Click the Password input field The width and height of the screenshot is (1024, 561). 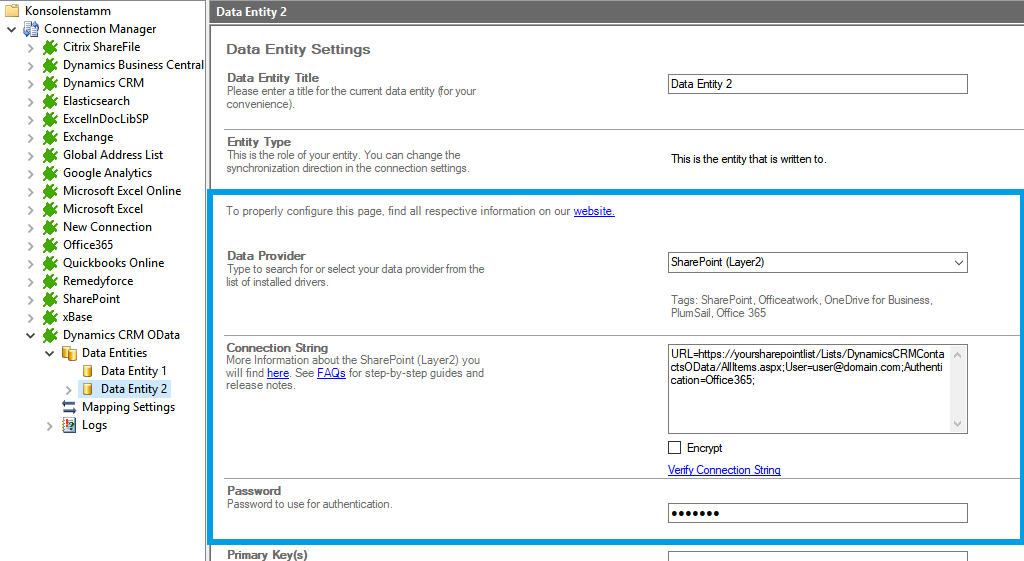point(817,513)
